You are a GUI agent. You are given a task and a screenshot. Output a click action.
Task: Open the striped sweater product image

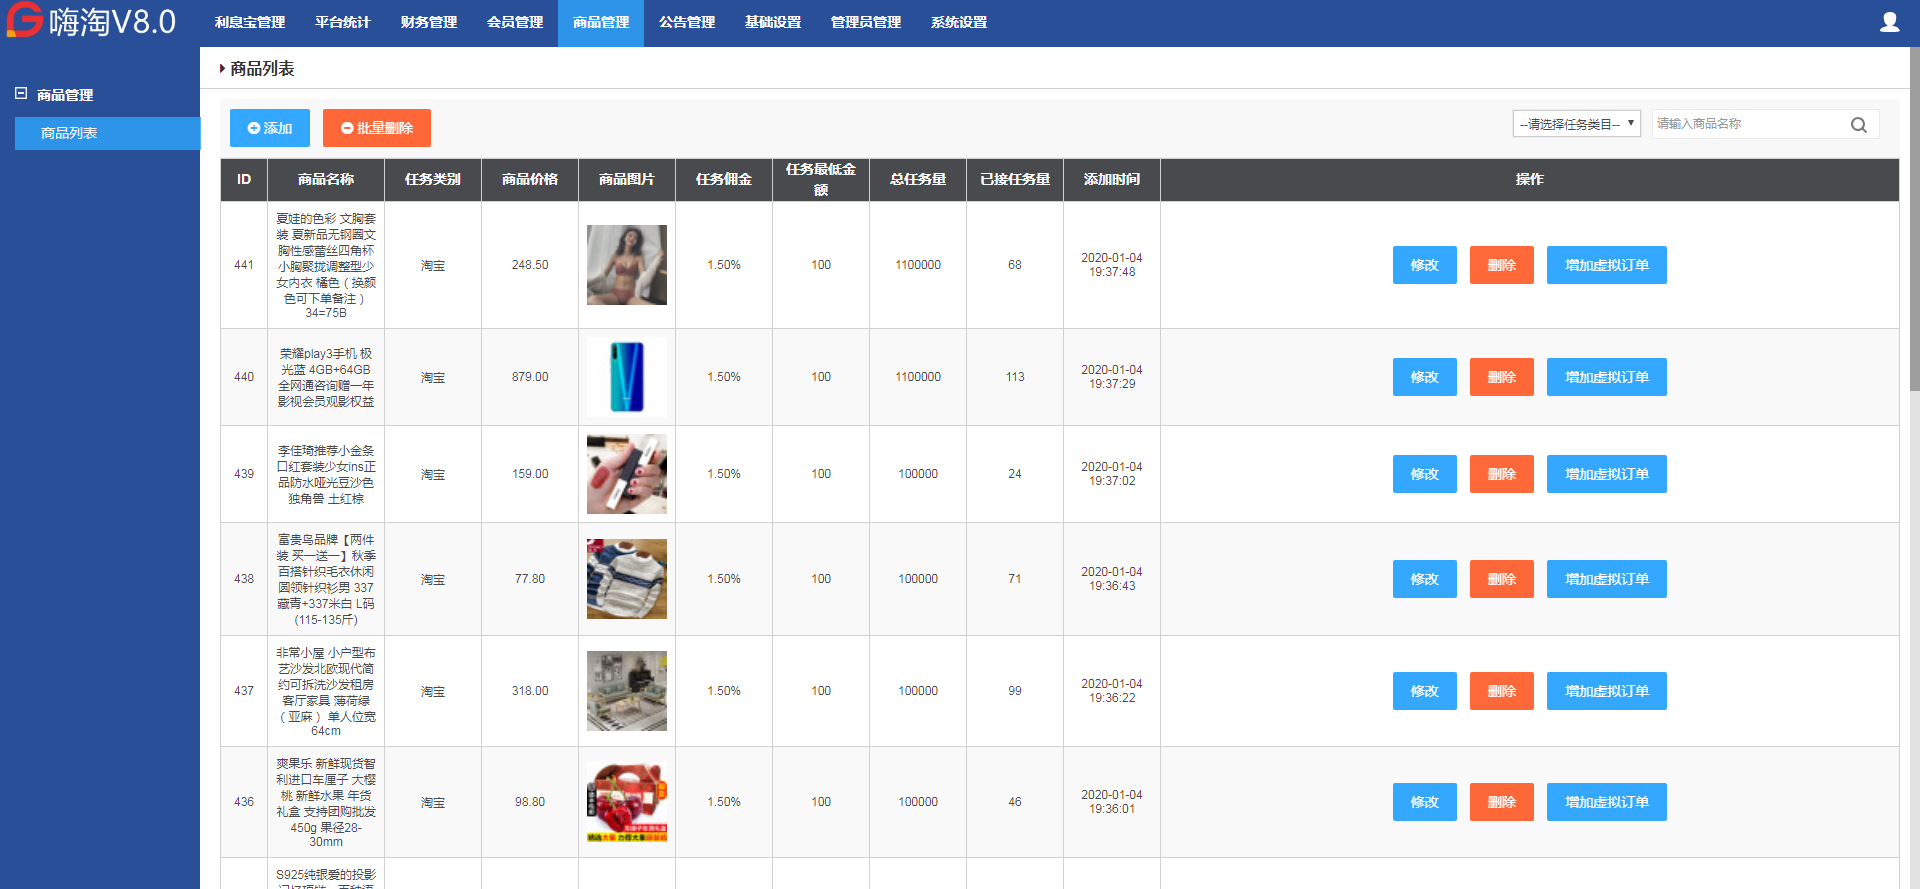[627, 579]
